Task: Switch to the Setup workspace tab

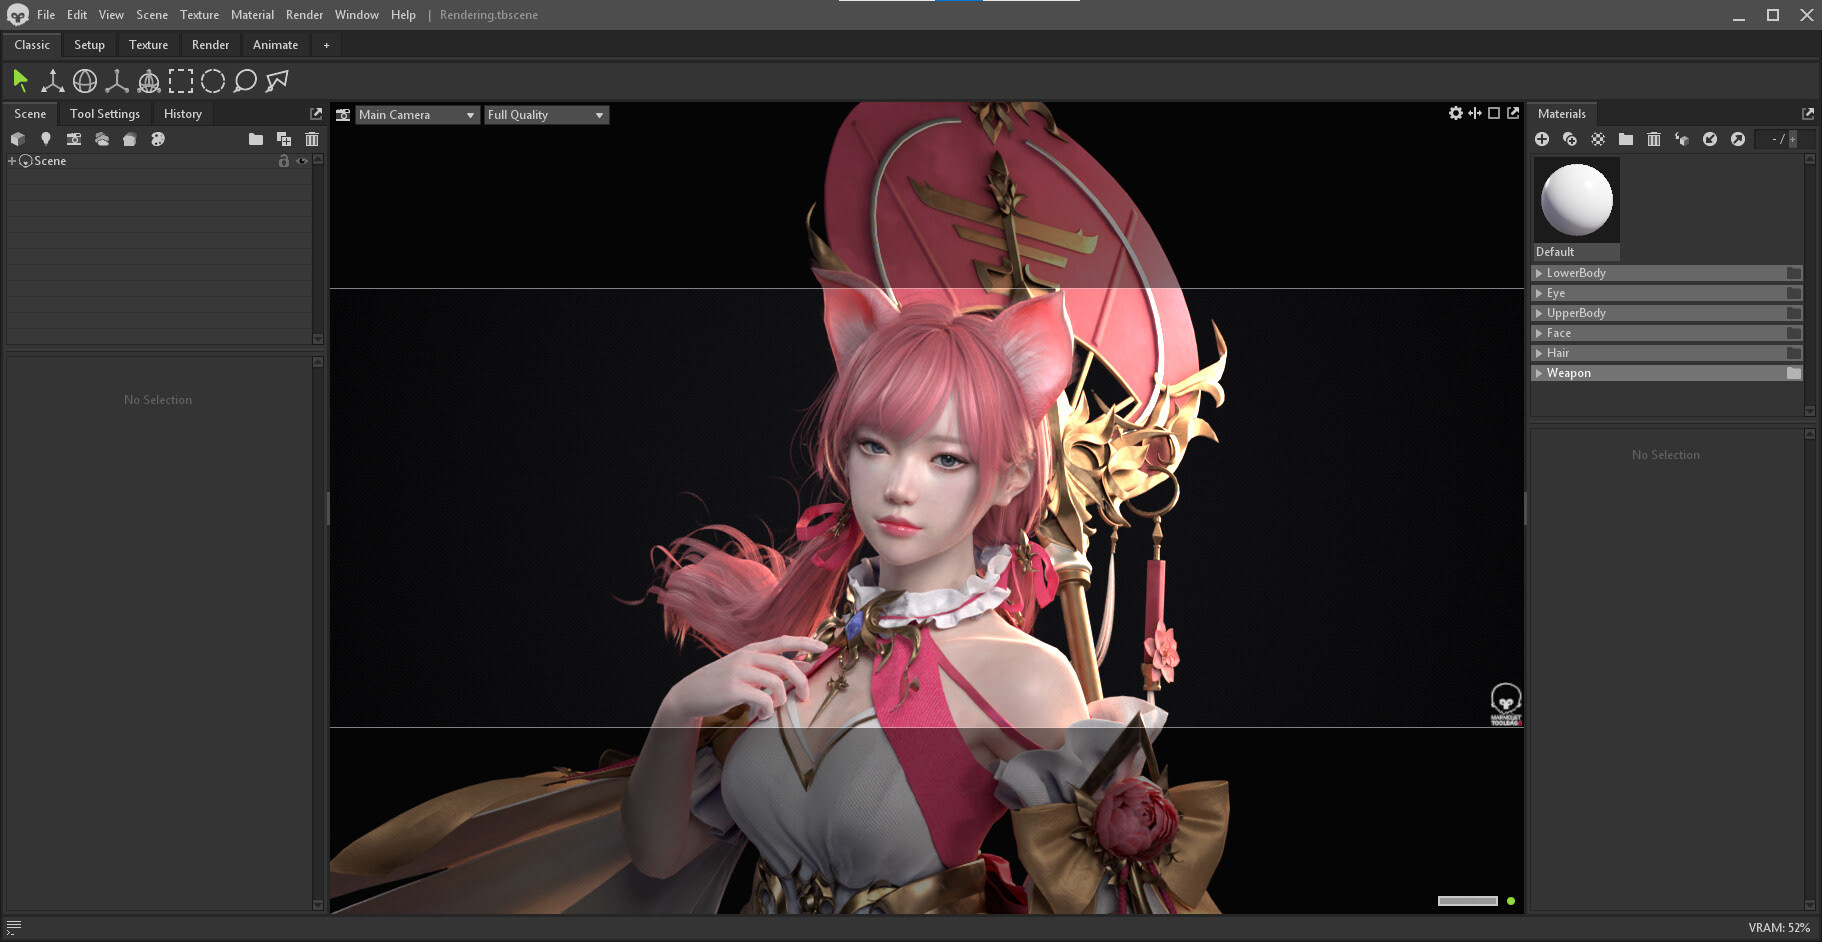Action: (89, 45)
